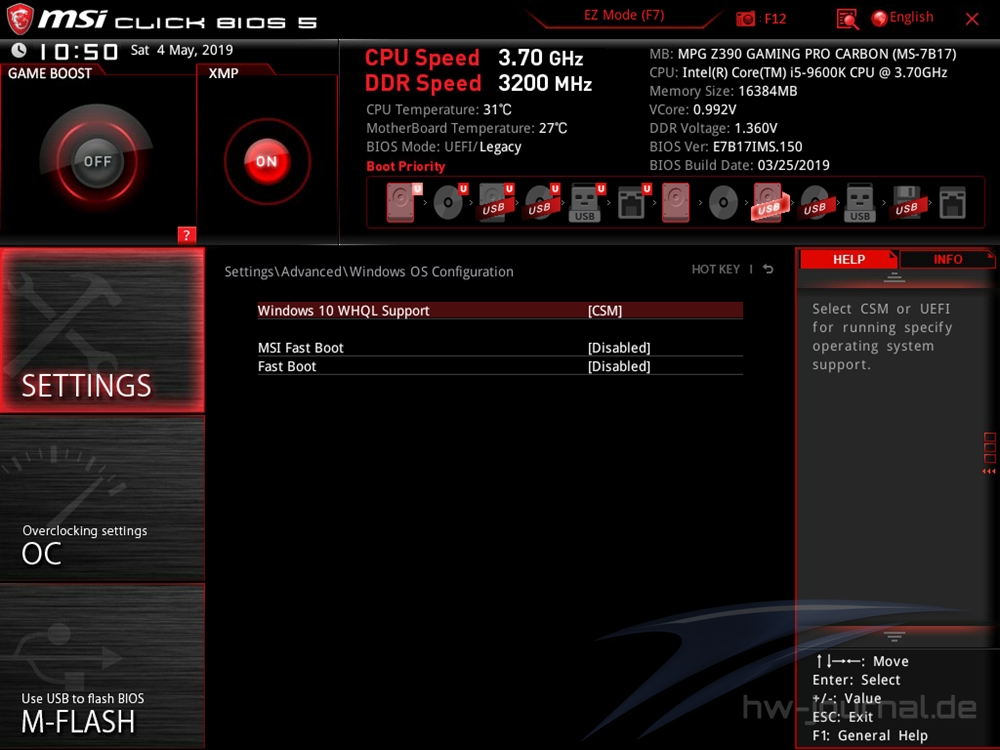1000x750 pixels.
Task: Click the time display 10:50
Action: (78, 50)
